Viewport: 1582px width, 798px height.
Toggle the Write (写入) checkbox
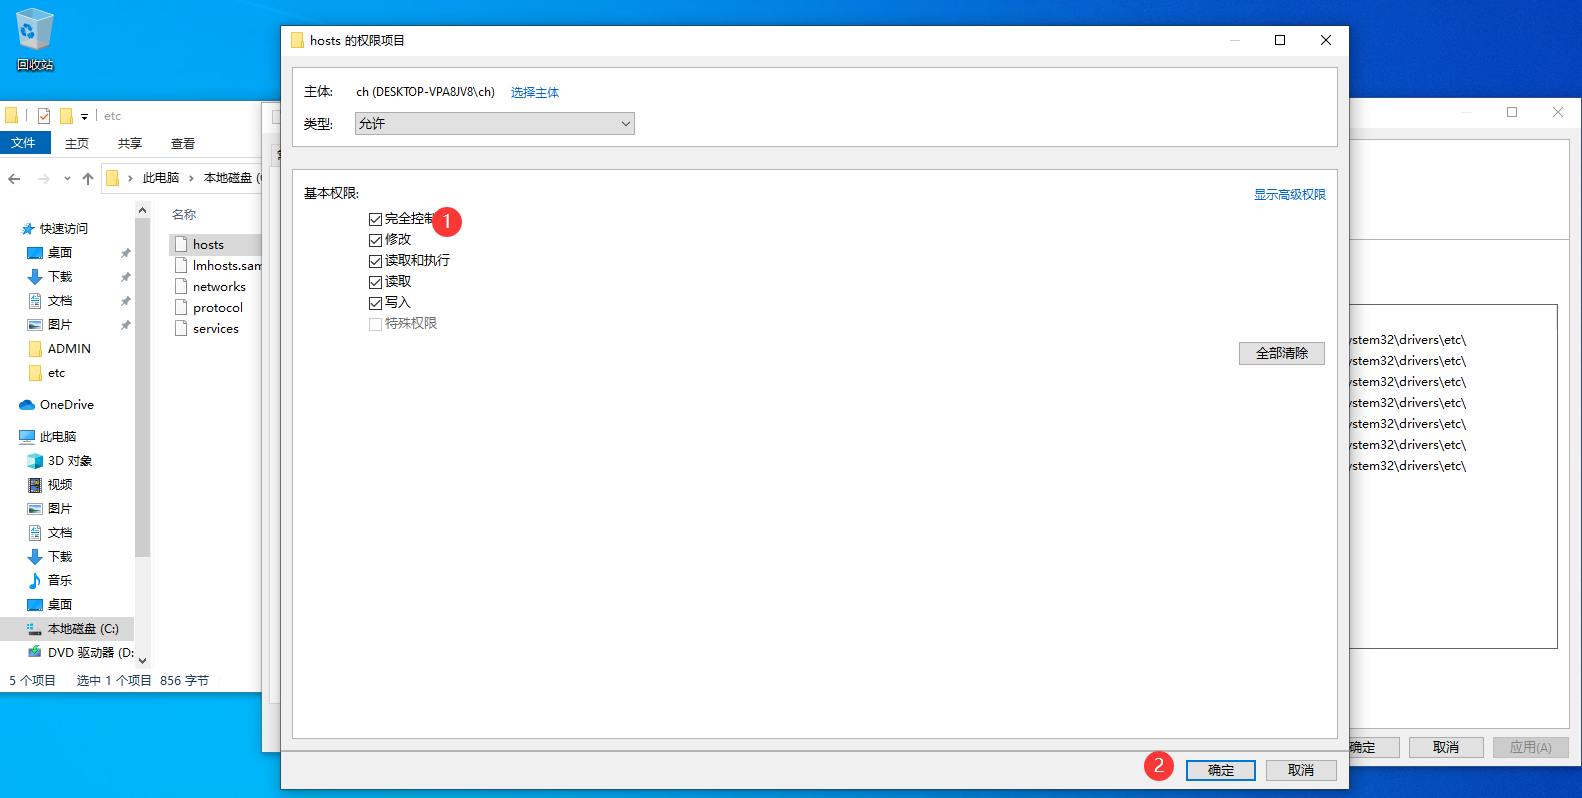(376, 303)
